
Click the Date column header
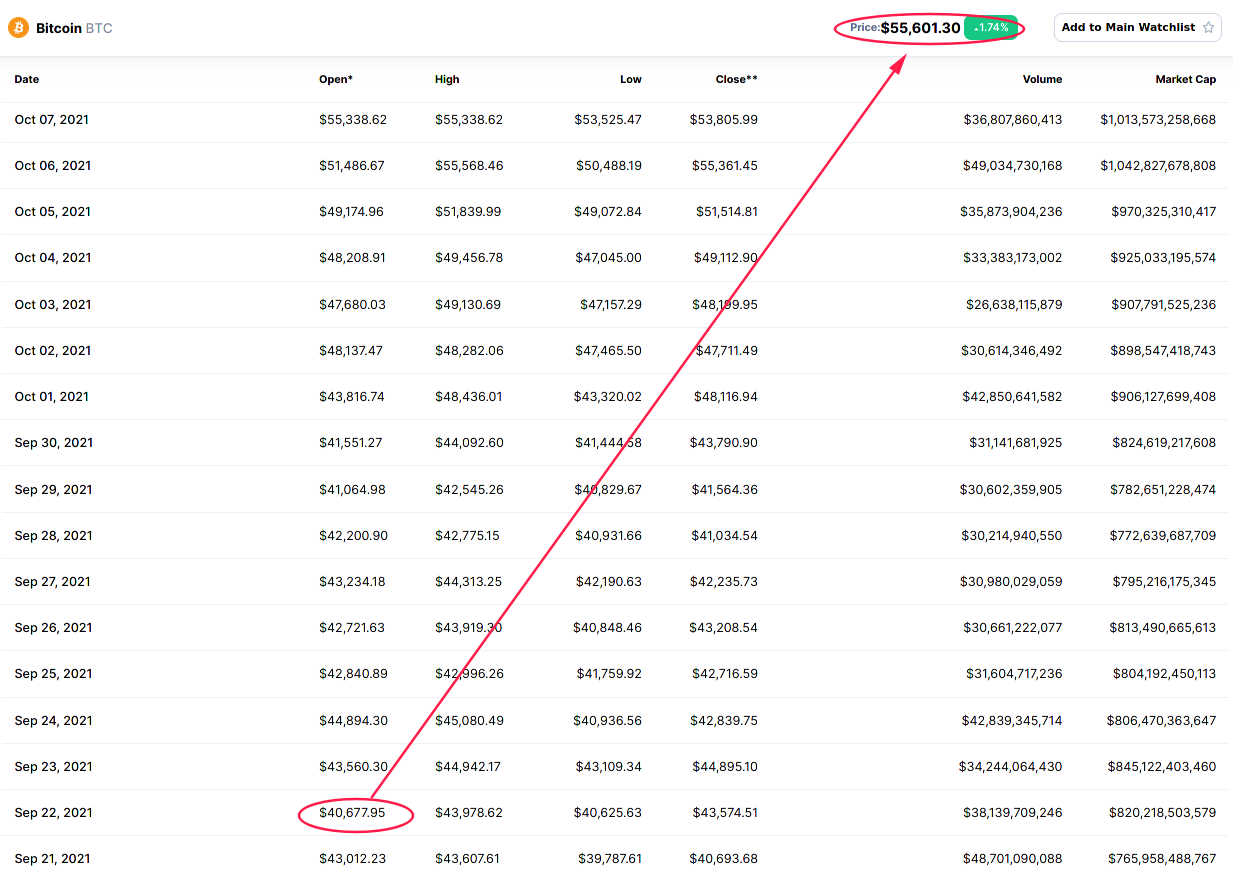click(27, 79)
